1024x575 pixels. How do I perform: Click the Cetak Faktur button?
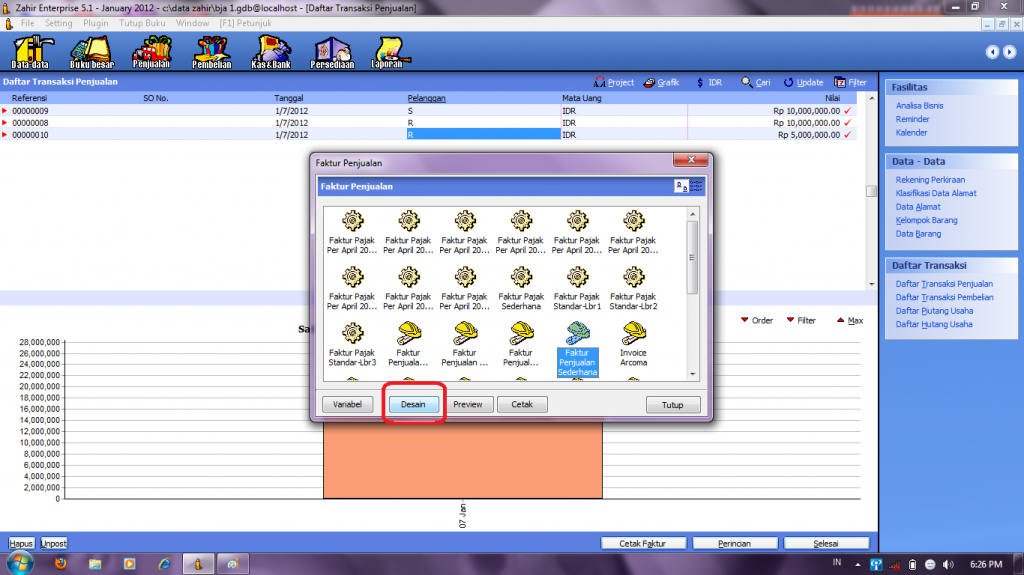click(643, 543)
